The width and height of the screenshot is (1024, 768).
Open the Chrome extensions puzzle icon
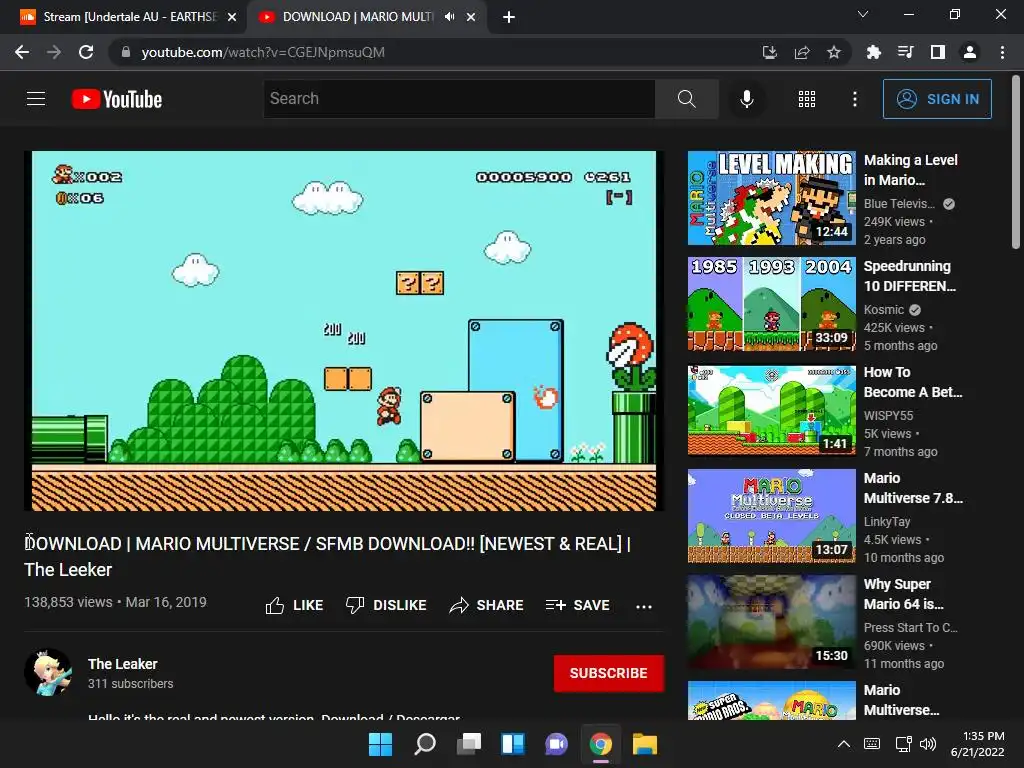coord(873,52)
